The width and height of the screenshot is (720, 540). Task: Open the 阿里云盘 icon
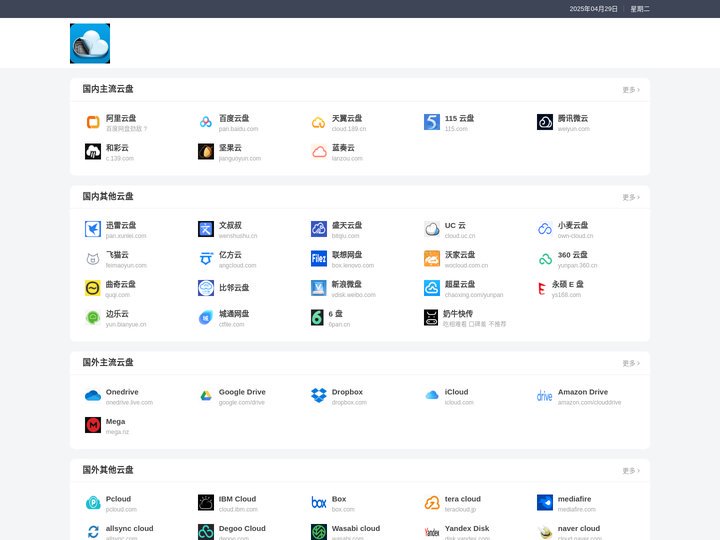pos(93,122)
